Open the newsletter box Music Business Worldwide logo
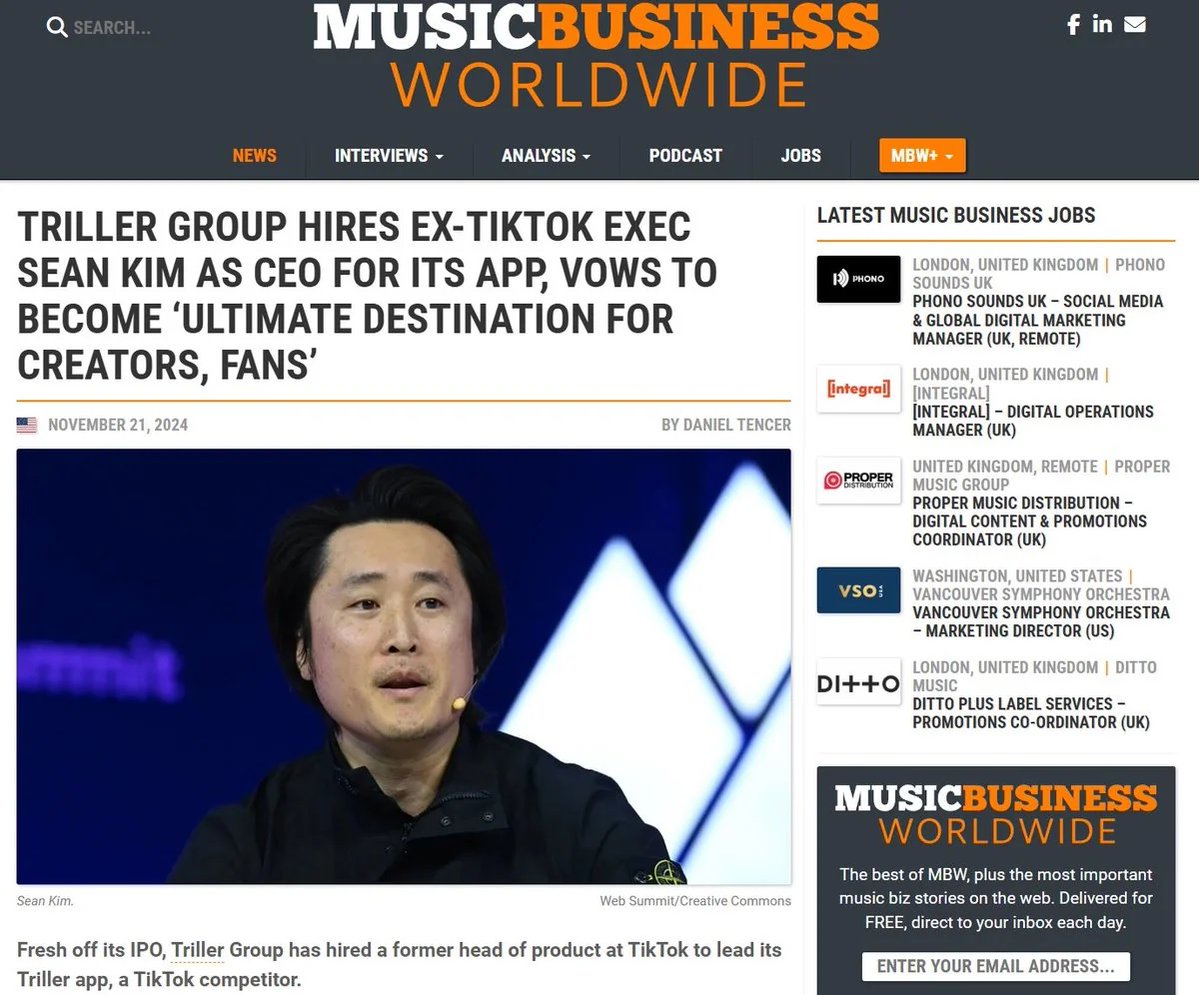Screen dimensions: 1200x995 (x=996, y=814)
